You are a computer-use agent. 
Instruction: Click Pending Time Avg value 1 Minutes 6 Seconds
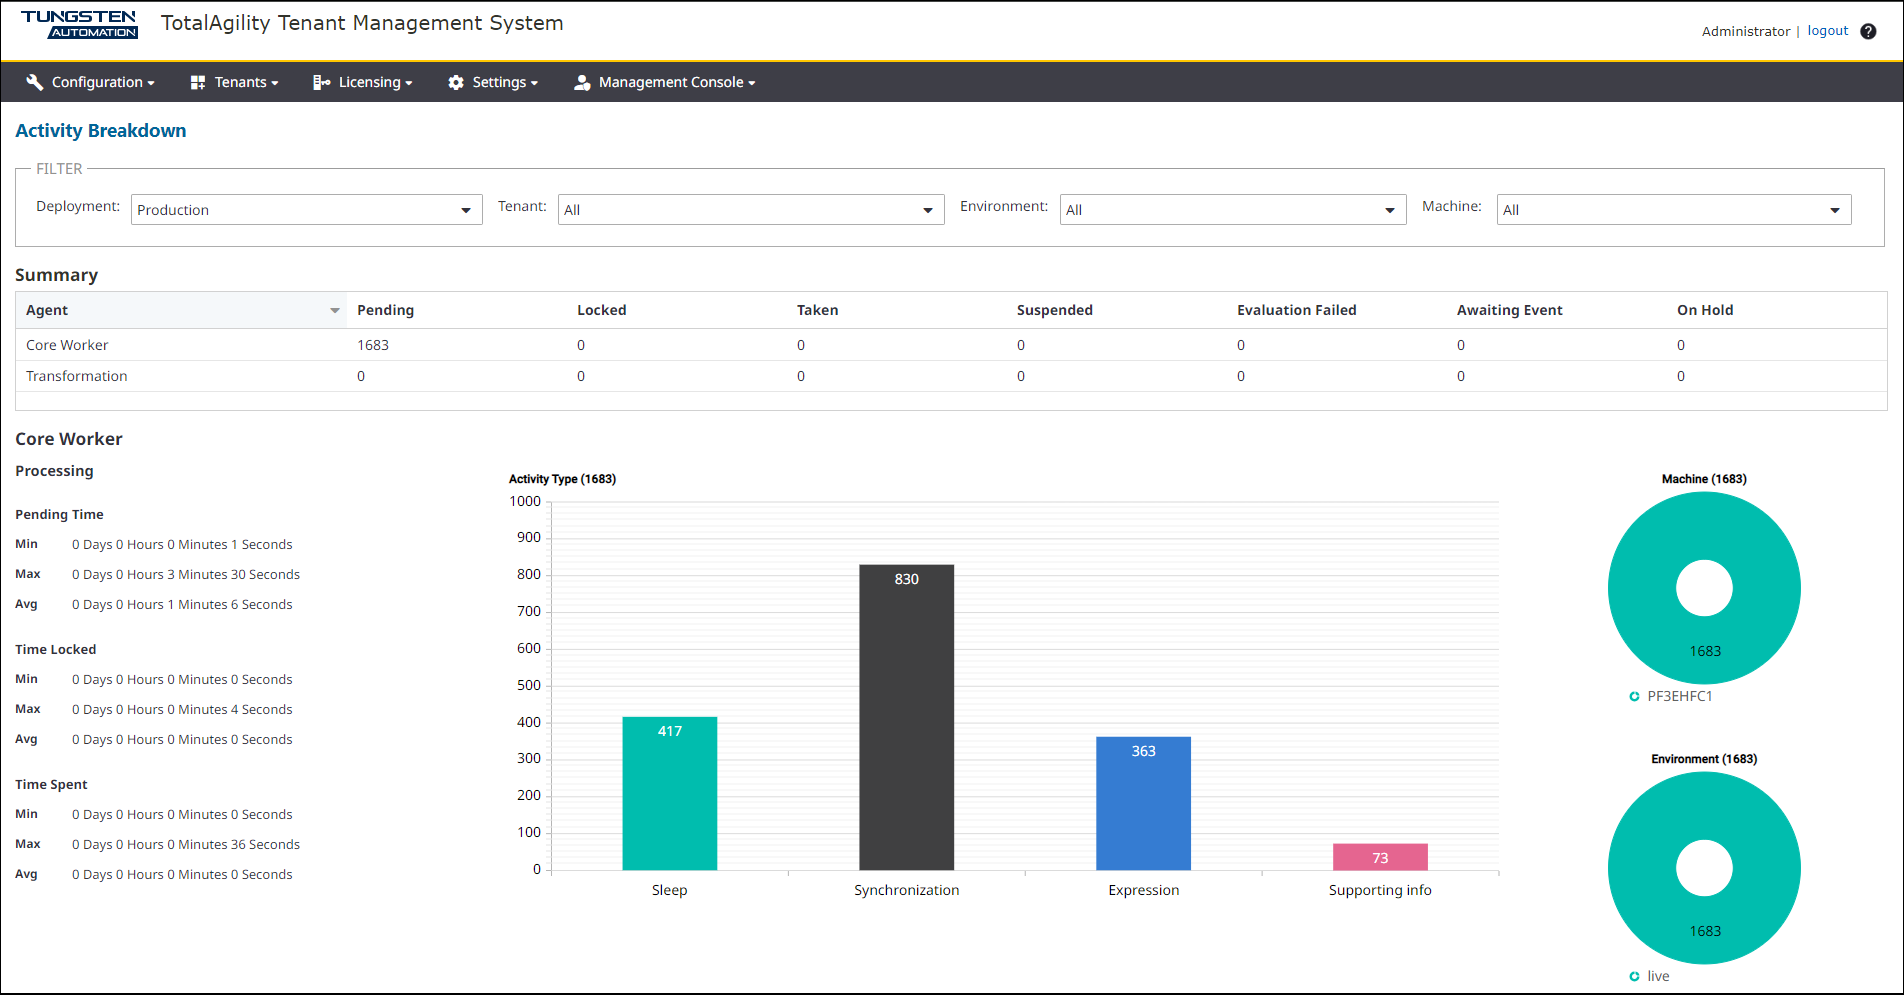point(182,604)
